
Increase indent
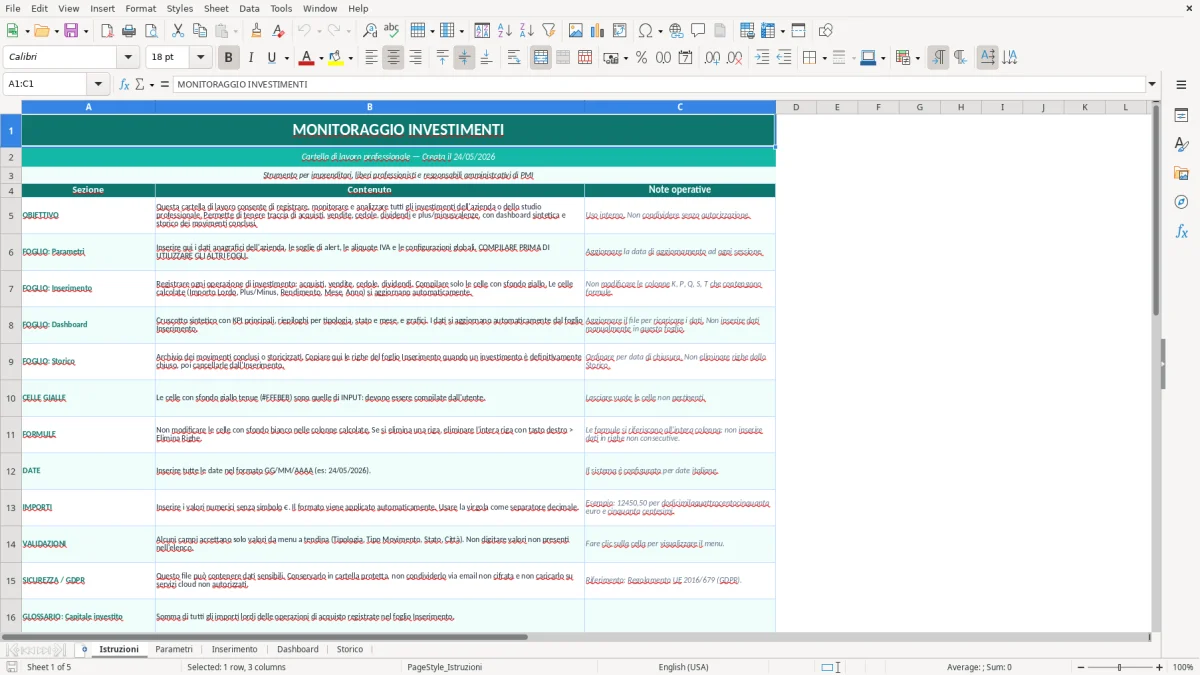tap(762, 58)
